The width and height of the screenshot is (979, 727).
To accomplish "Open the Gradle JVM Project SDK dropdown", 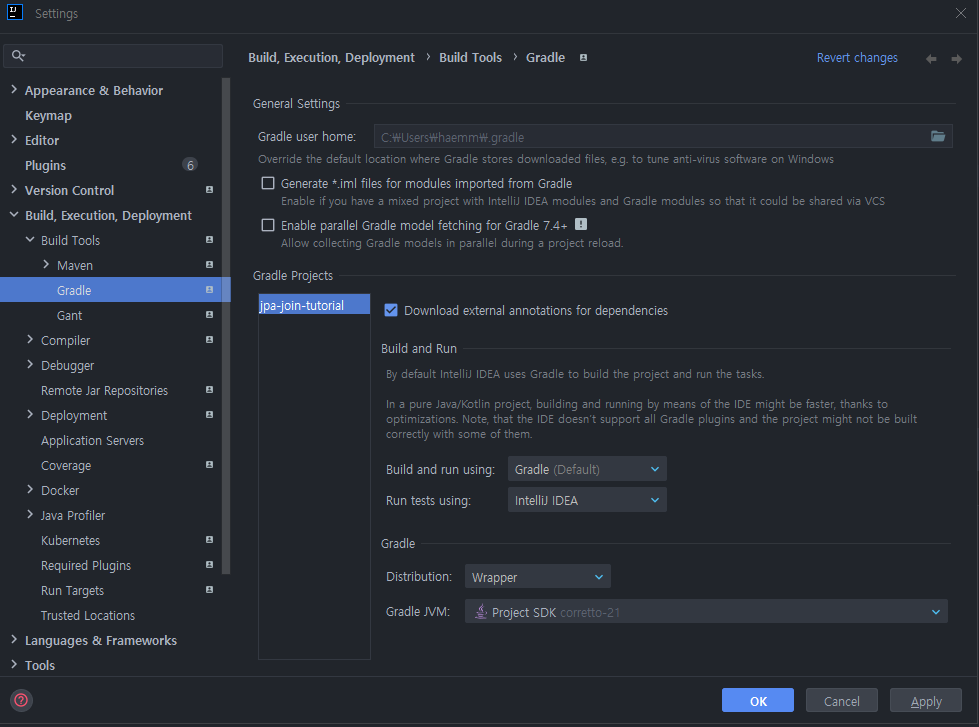I will (x=706, y=611).
